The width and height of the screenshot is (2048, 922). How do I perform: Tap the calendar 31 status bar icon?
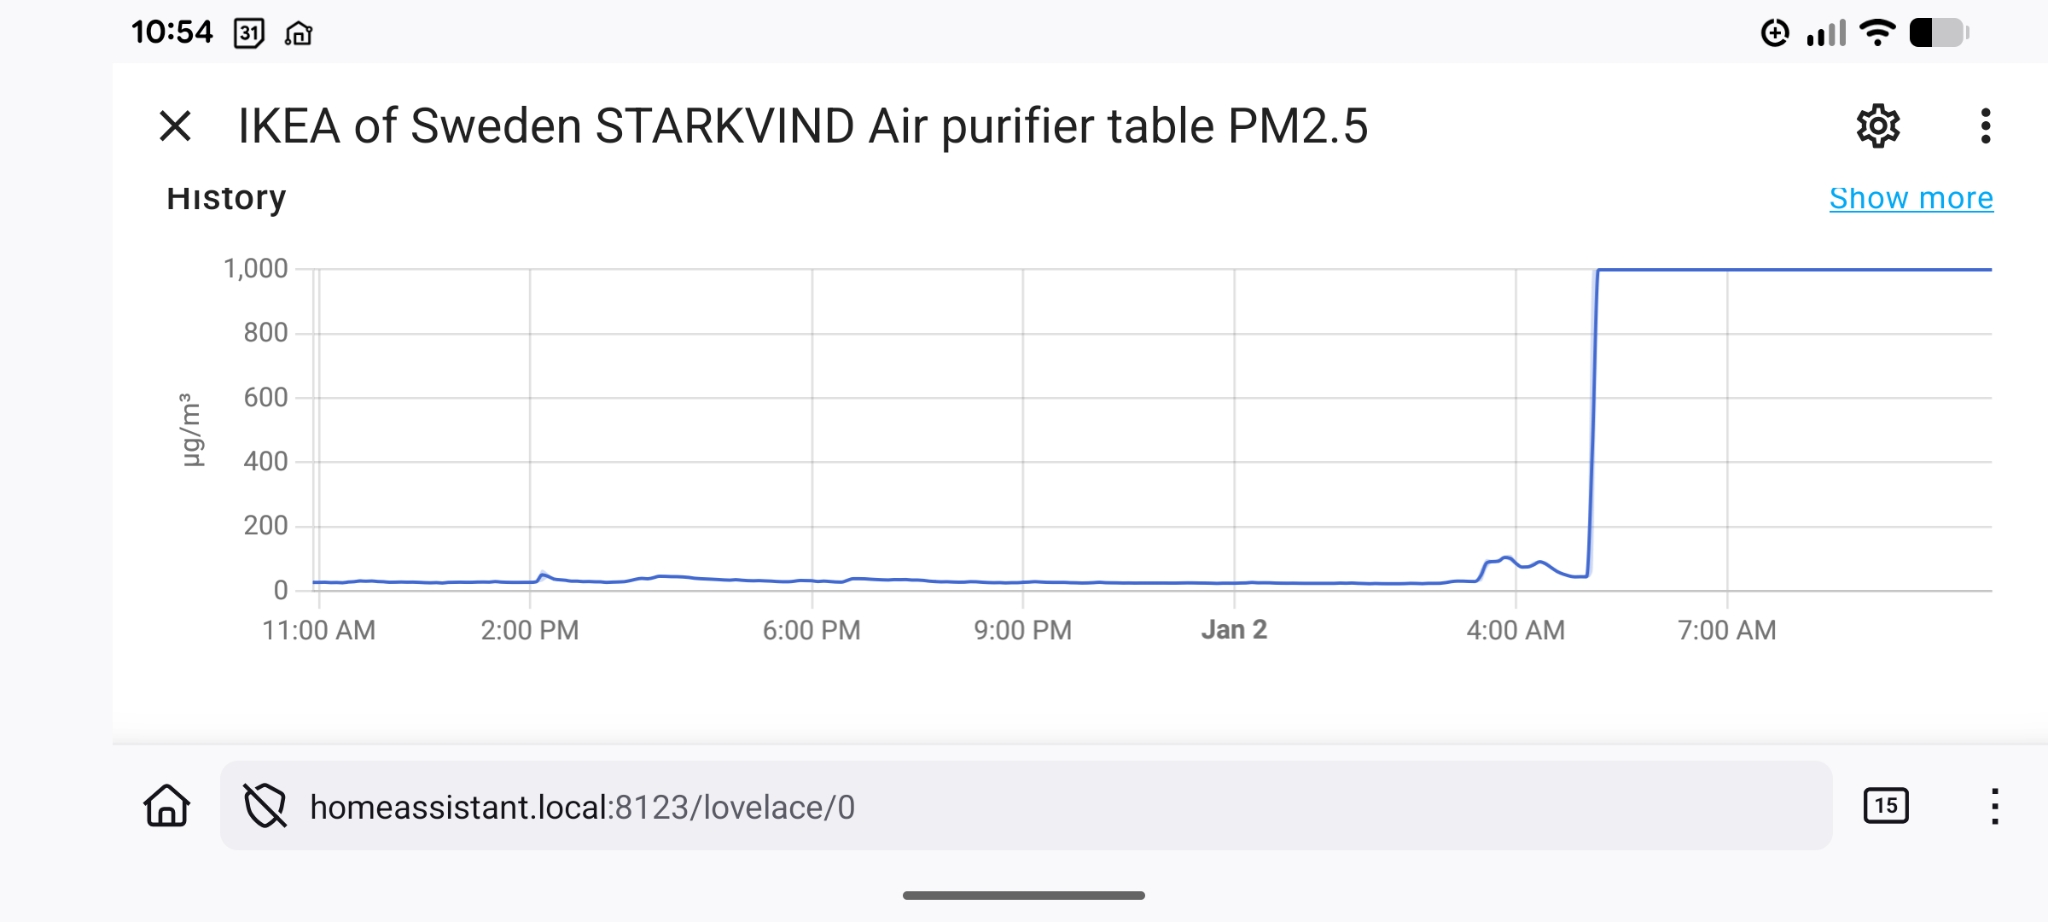[x=249, y=34]
